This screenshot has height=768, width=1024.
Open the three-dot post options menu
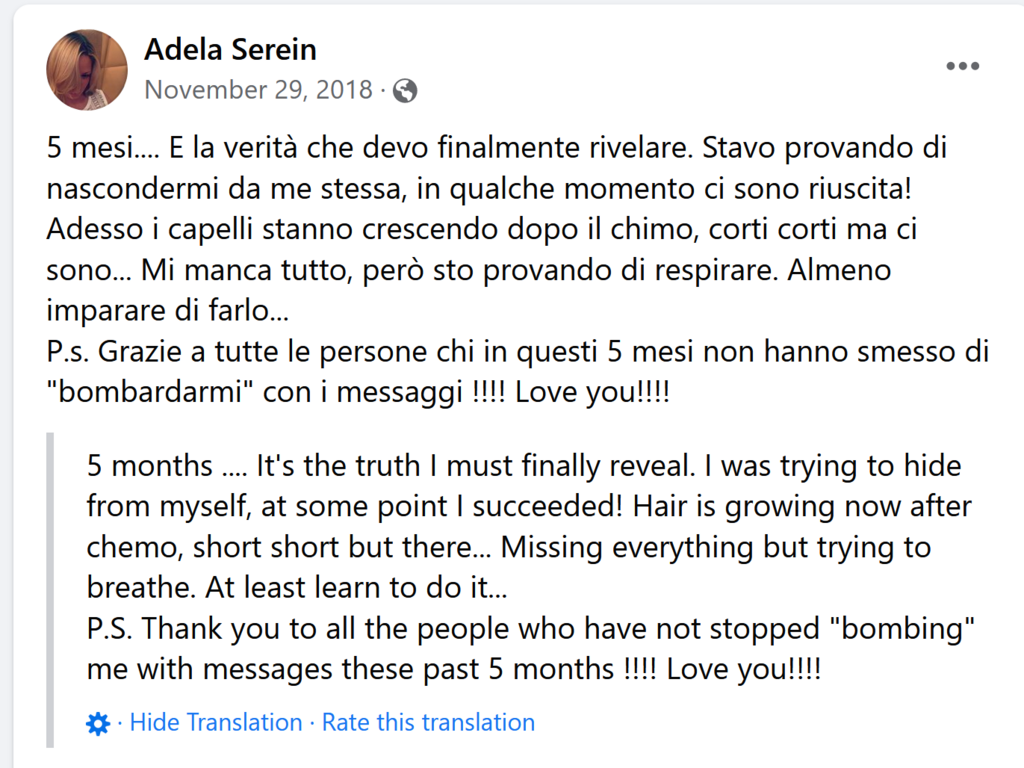tap(963, 66)
